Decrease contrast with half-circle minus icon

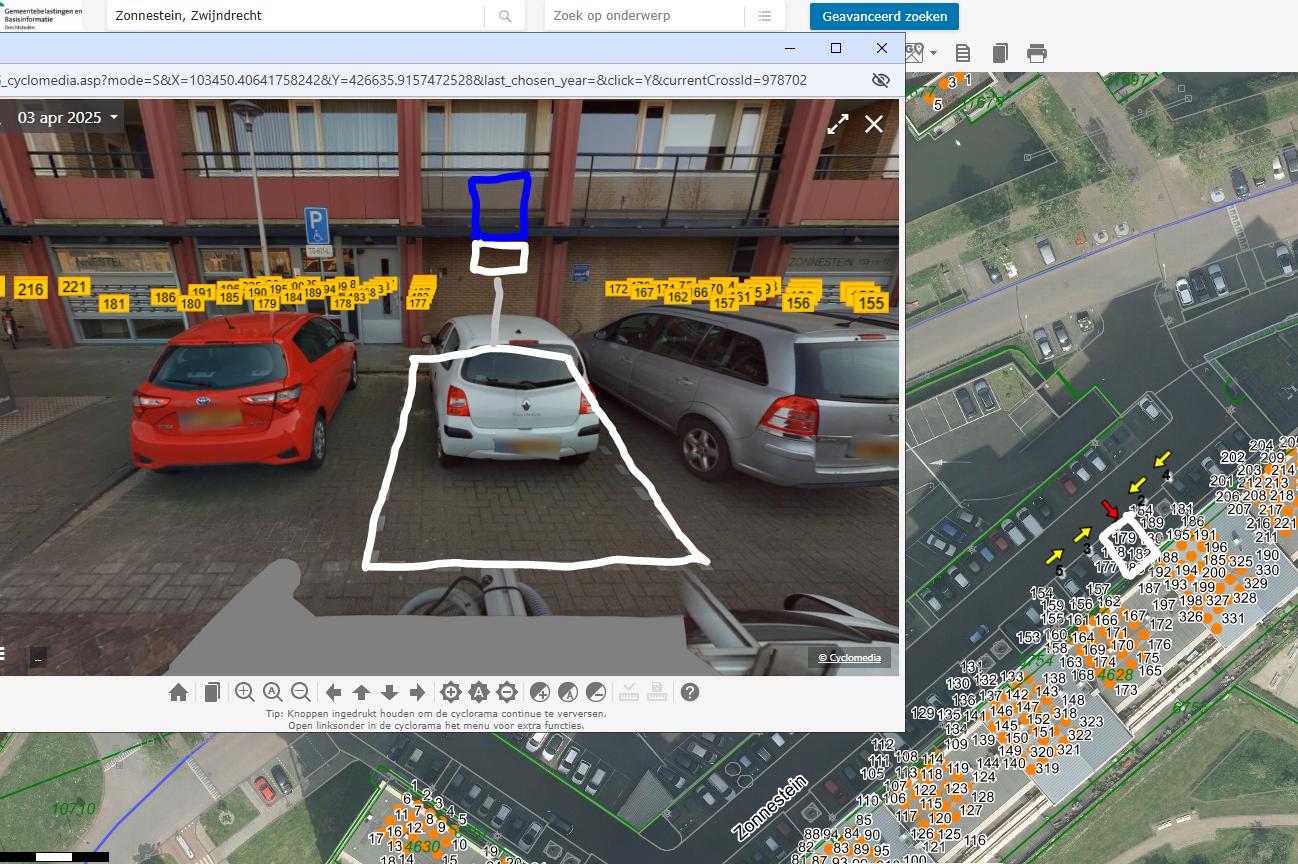595,692
